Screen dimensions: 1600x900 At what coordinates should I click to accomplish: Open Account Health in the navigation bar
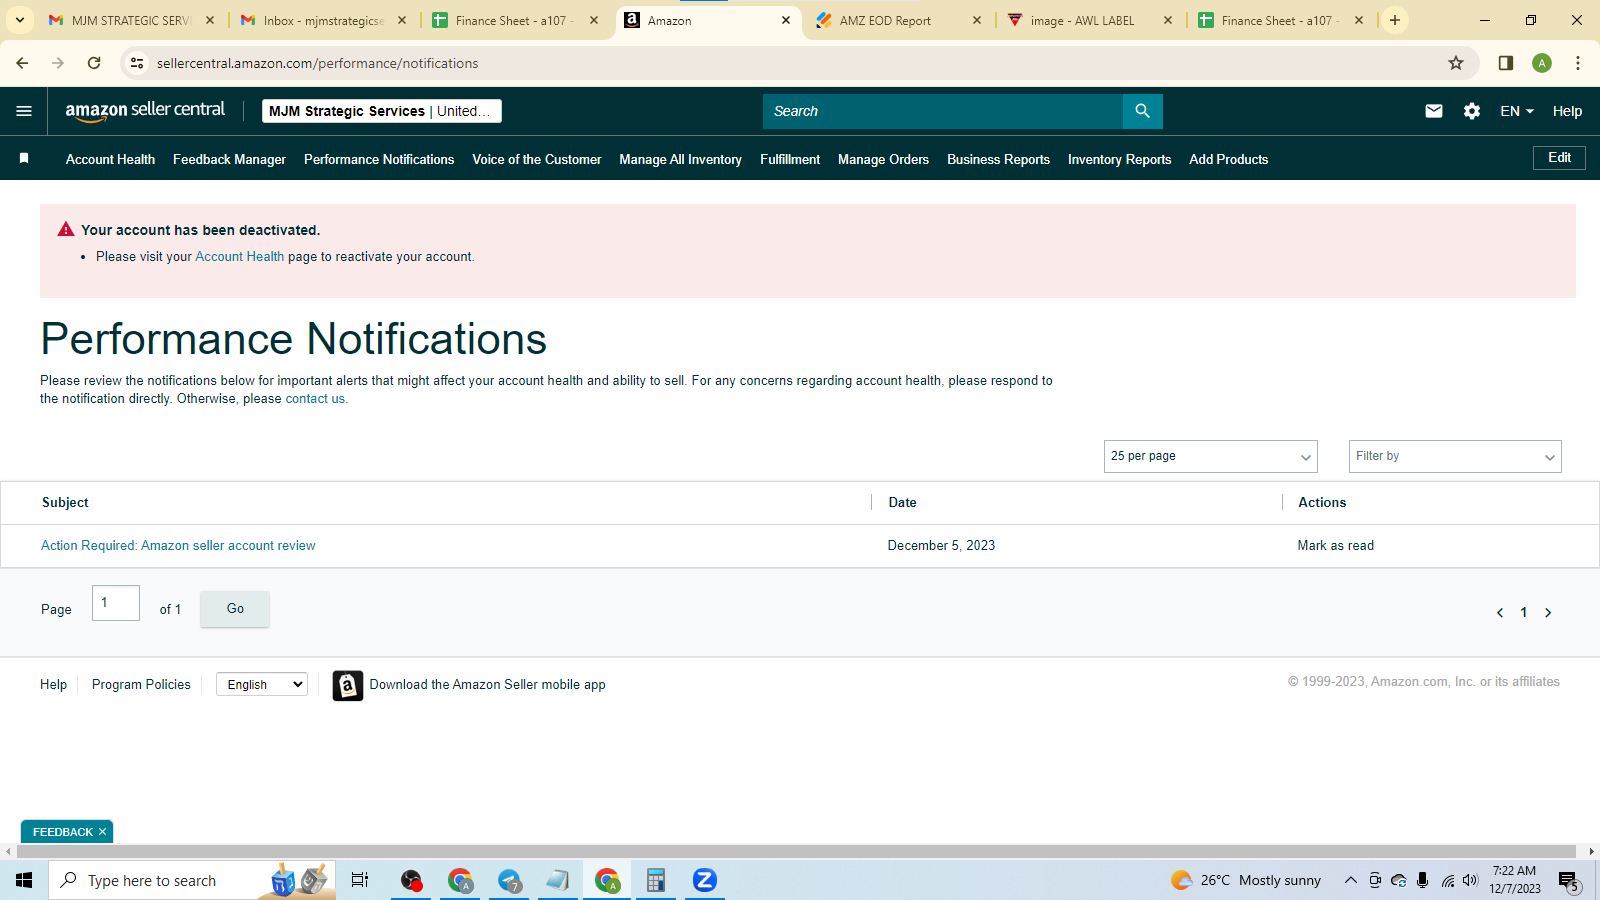point(110,159)
